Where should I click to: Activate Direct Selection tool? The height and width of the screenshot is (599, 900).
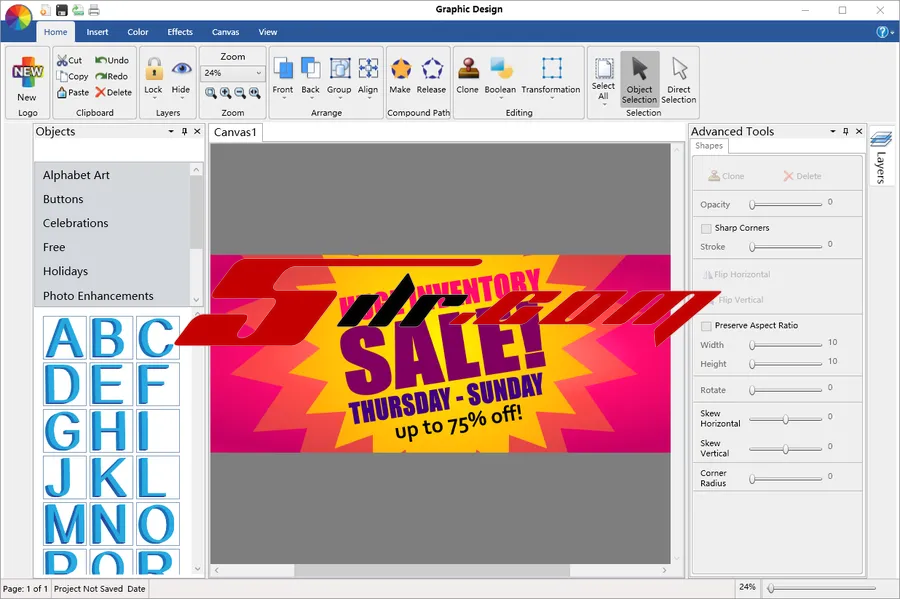click(679, 80)
